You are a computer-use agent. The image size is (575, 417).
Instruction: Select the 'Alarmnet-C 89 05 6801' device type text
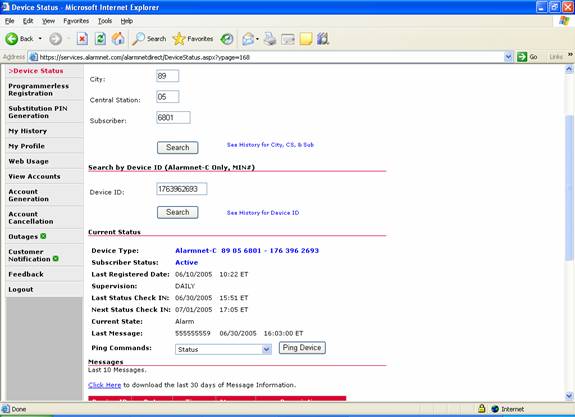point(218,251)
